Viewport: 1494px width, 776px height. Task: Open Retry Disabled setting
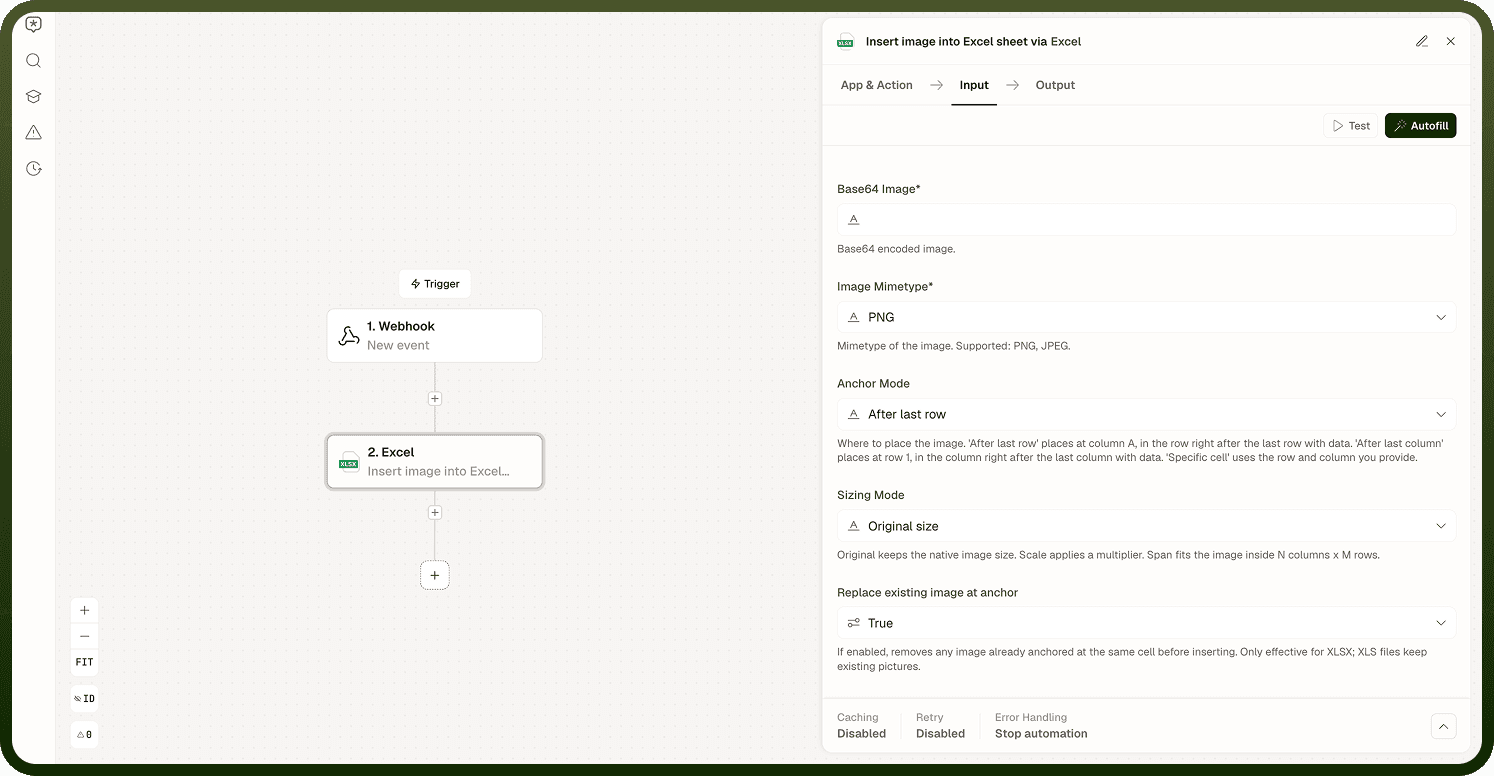tap(940, 726)
